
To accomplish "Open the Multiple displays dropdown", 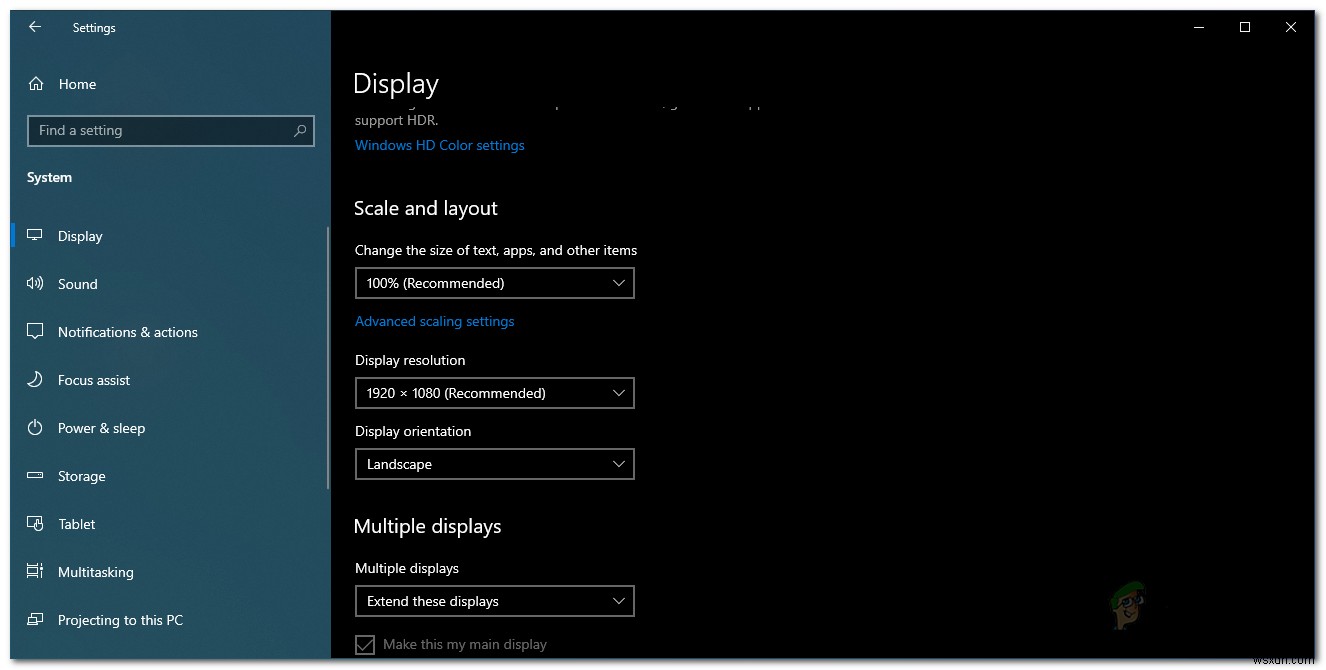I will click(x=495, y=601).
